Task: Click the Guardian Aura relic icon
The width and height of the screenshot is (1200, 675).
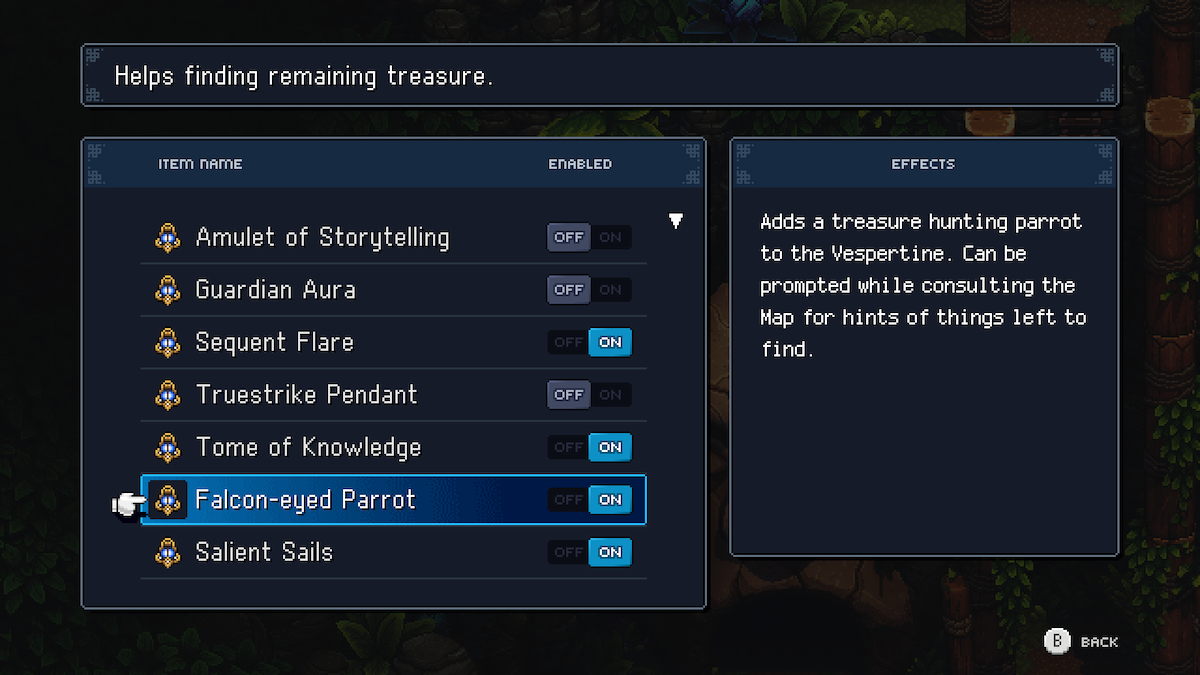Action: tap(168, 290)
